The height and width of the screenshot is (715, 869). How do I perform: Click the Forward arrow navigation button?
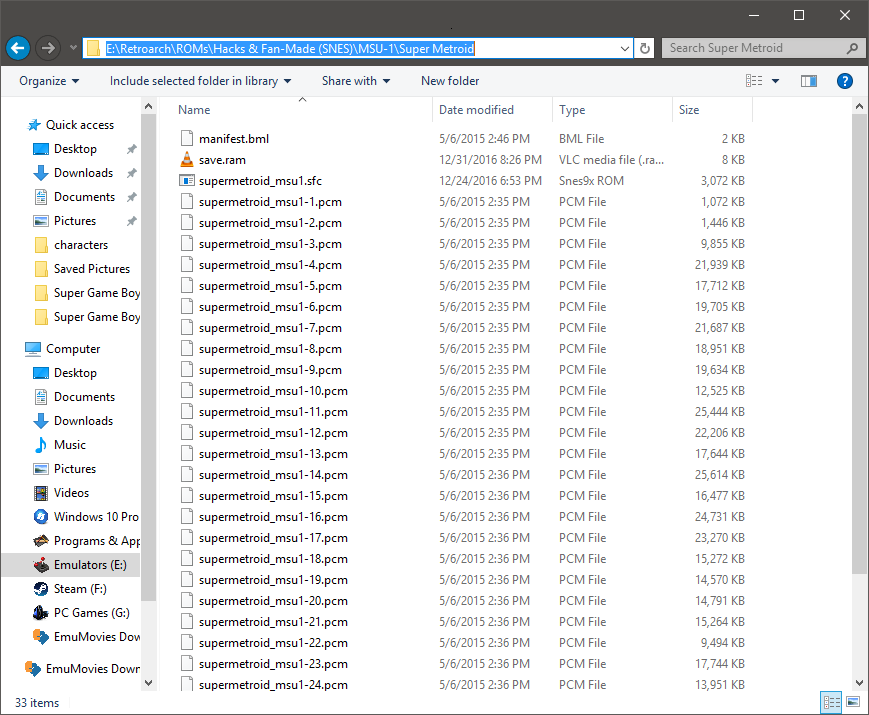click(48, 48)
